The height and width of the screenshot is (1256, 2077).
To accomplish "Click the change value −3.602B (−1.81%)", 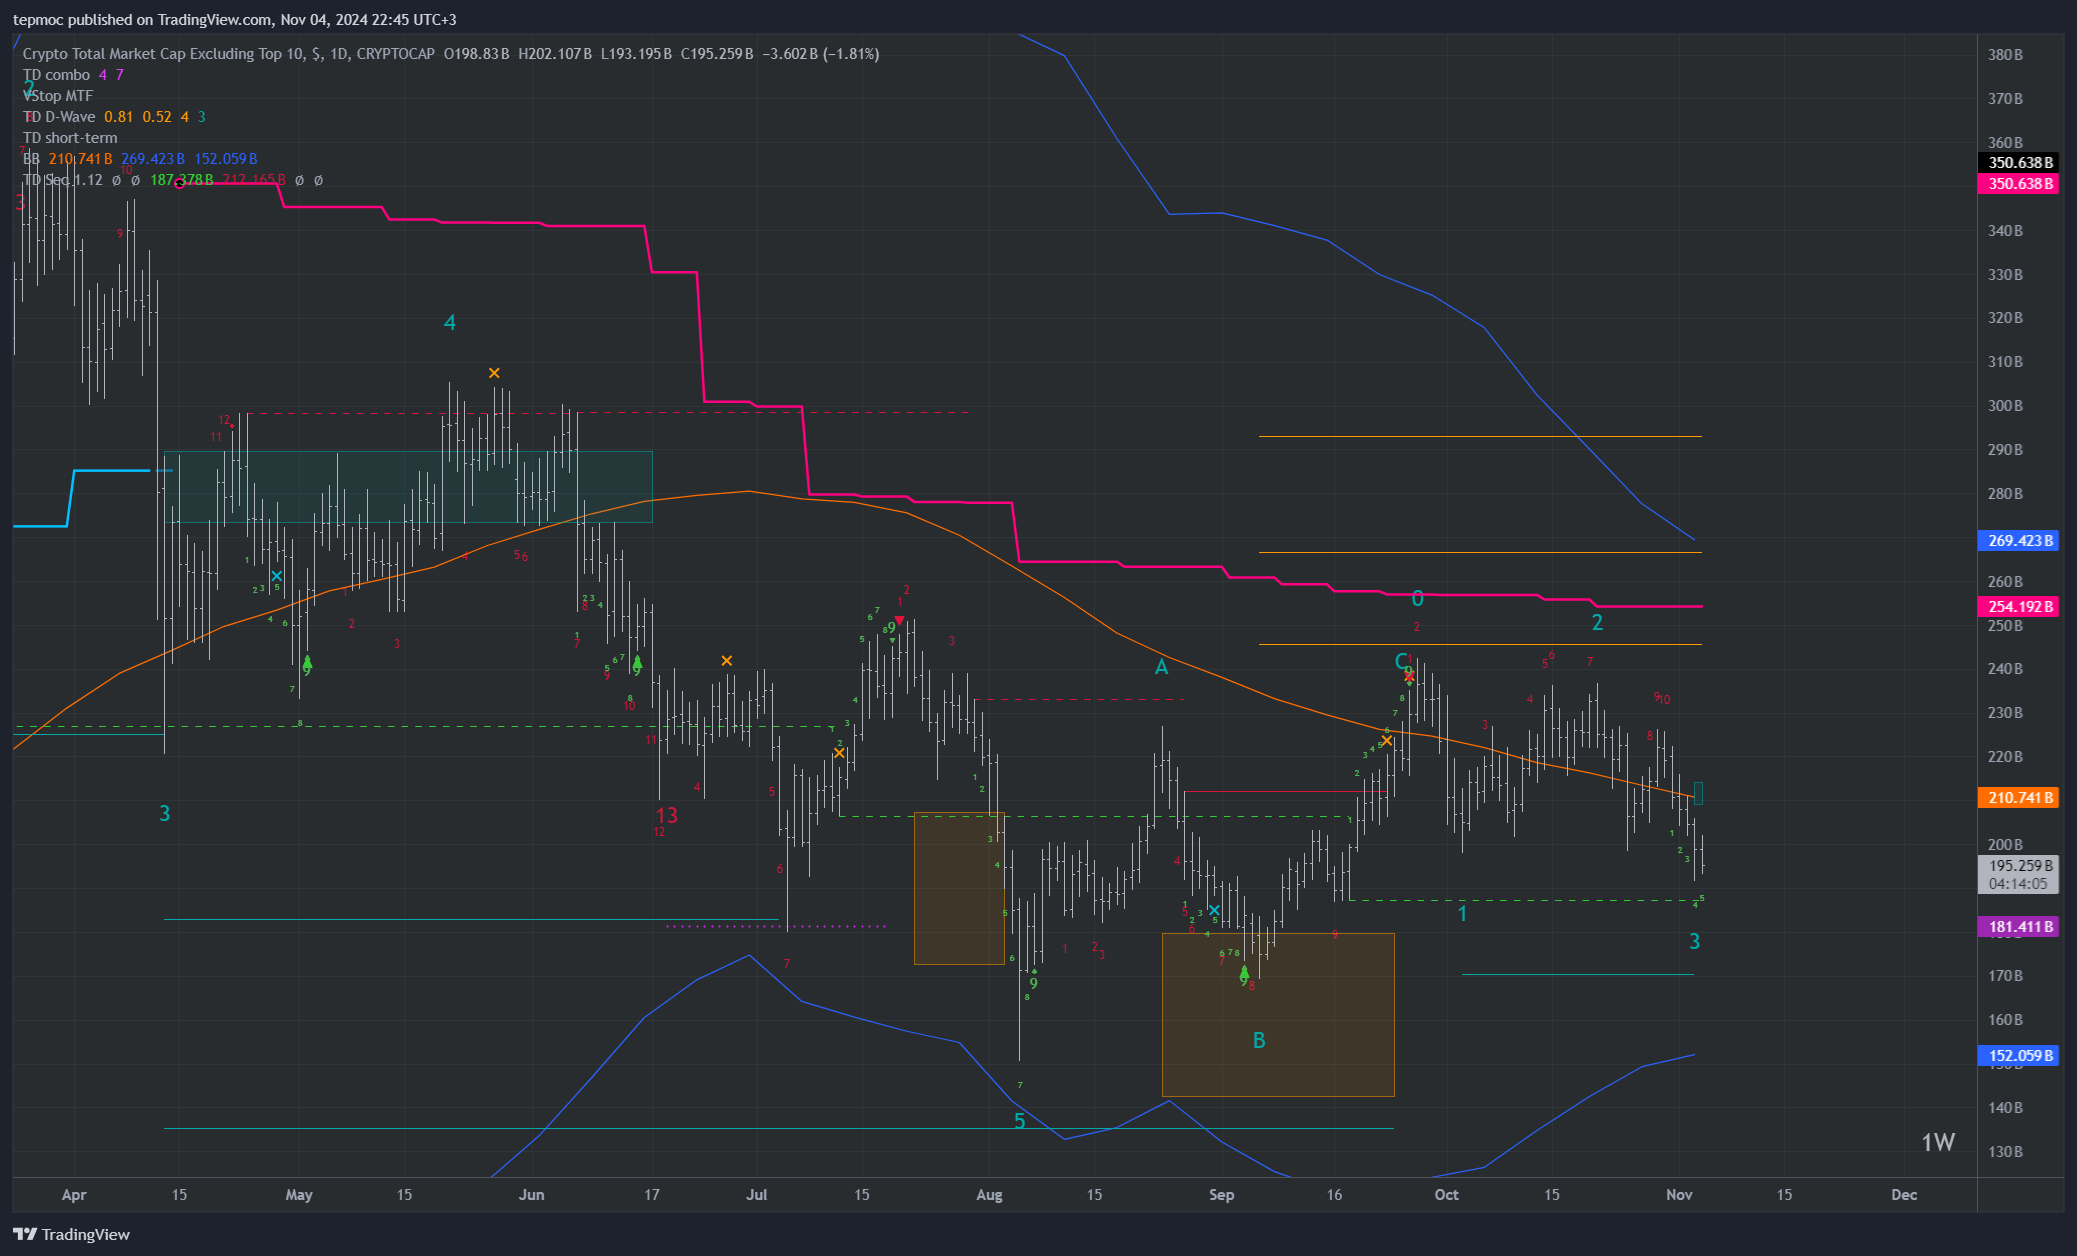I will click(x=821, y=54).
